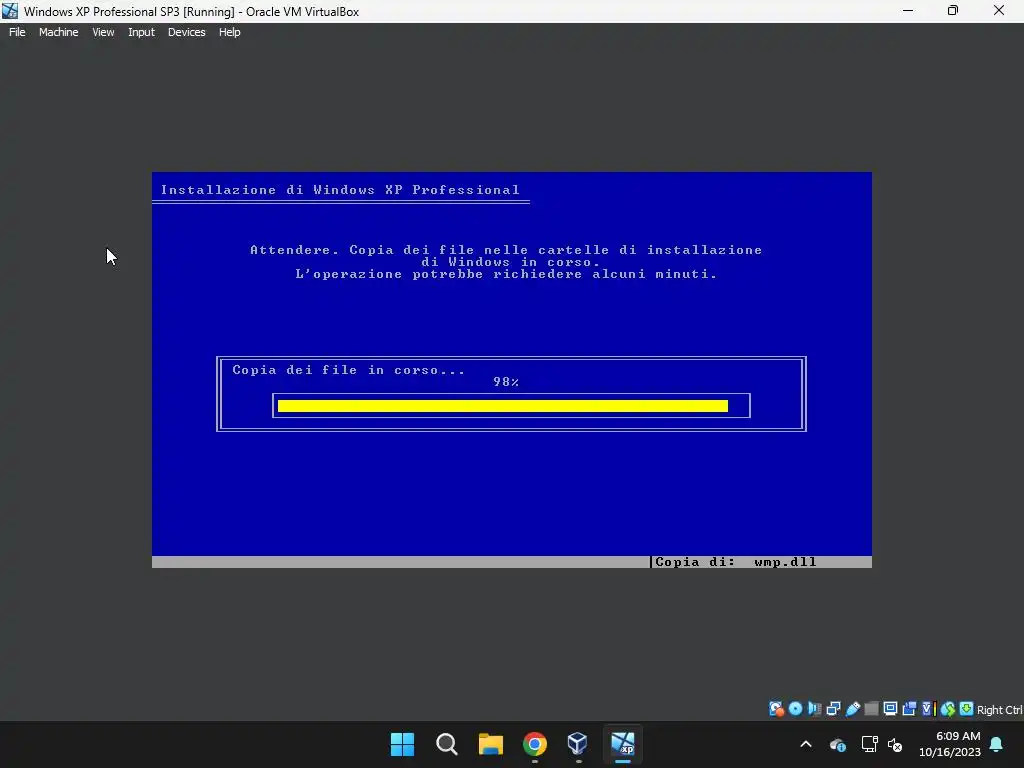Open the Windows Start menu
The image size is (1024, 768).
402,744
